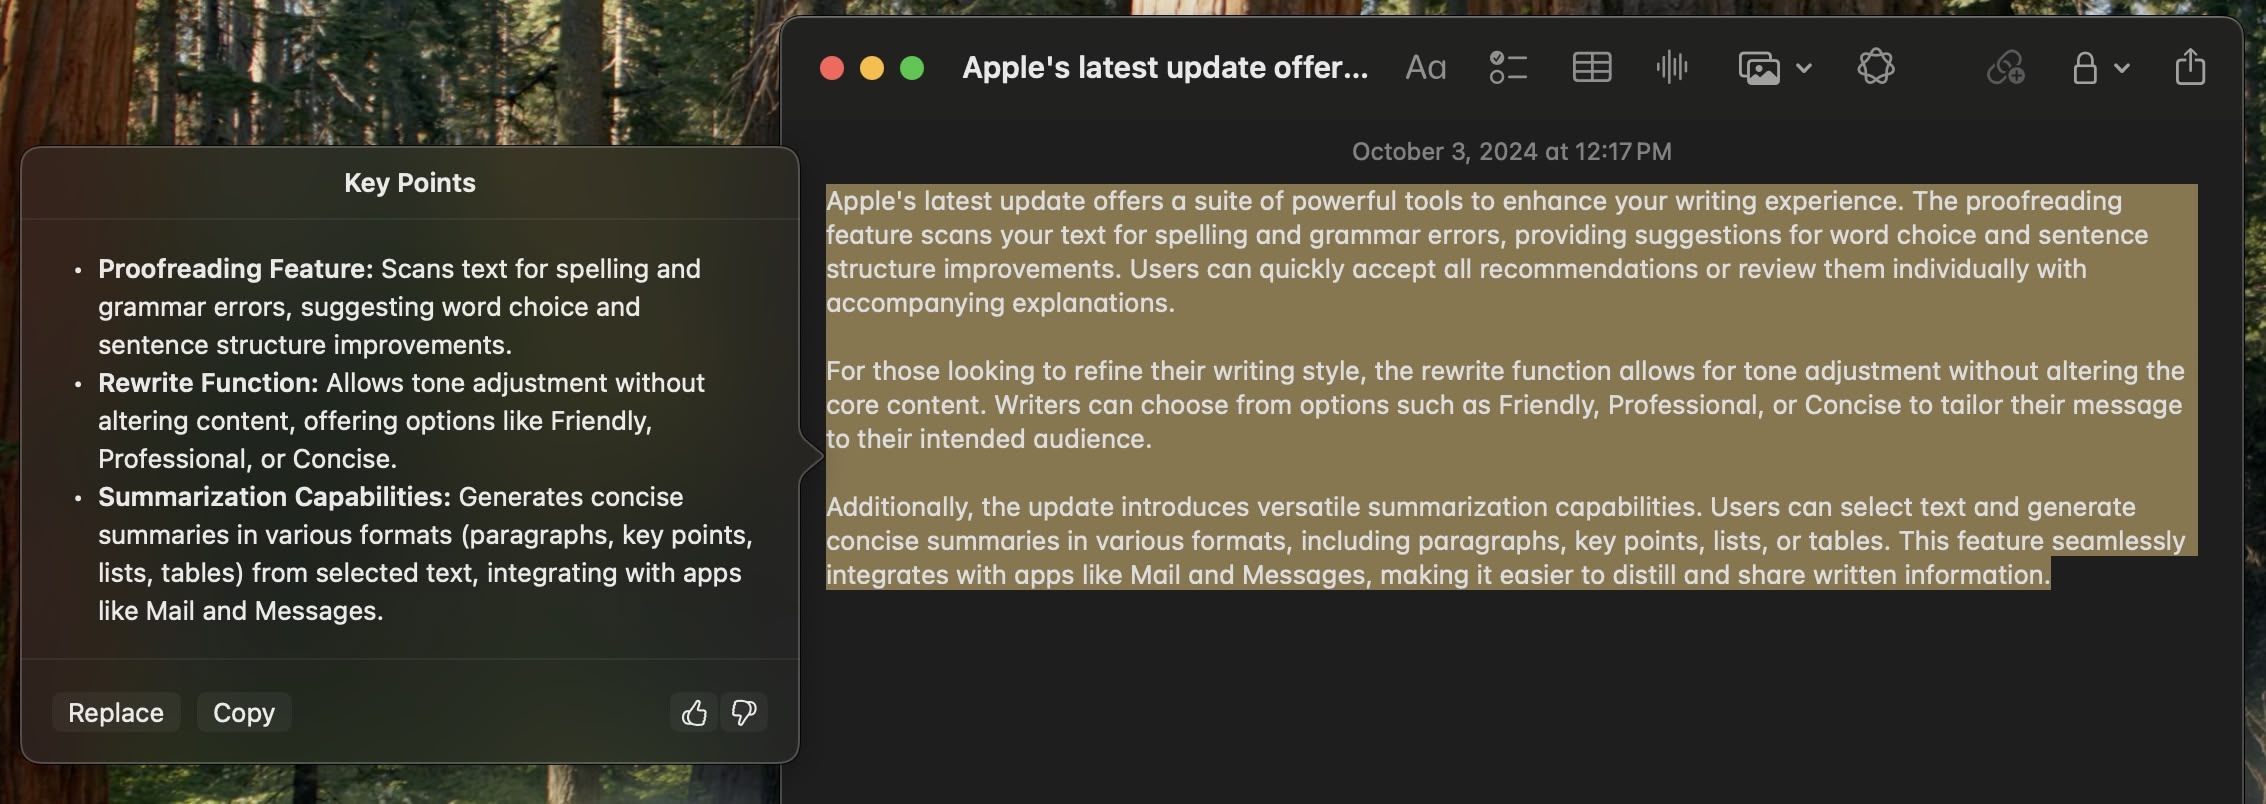The image size is (2266, 804).
Task: Click 'Professional, or Concise.' in the summary
Action: 247,459
